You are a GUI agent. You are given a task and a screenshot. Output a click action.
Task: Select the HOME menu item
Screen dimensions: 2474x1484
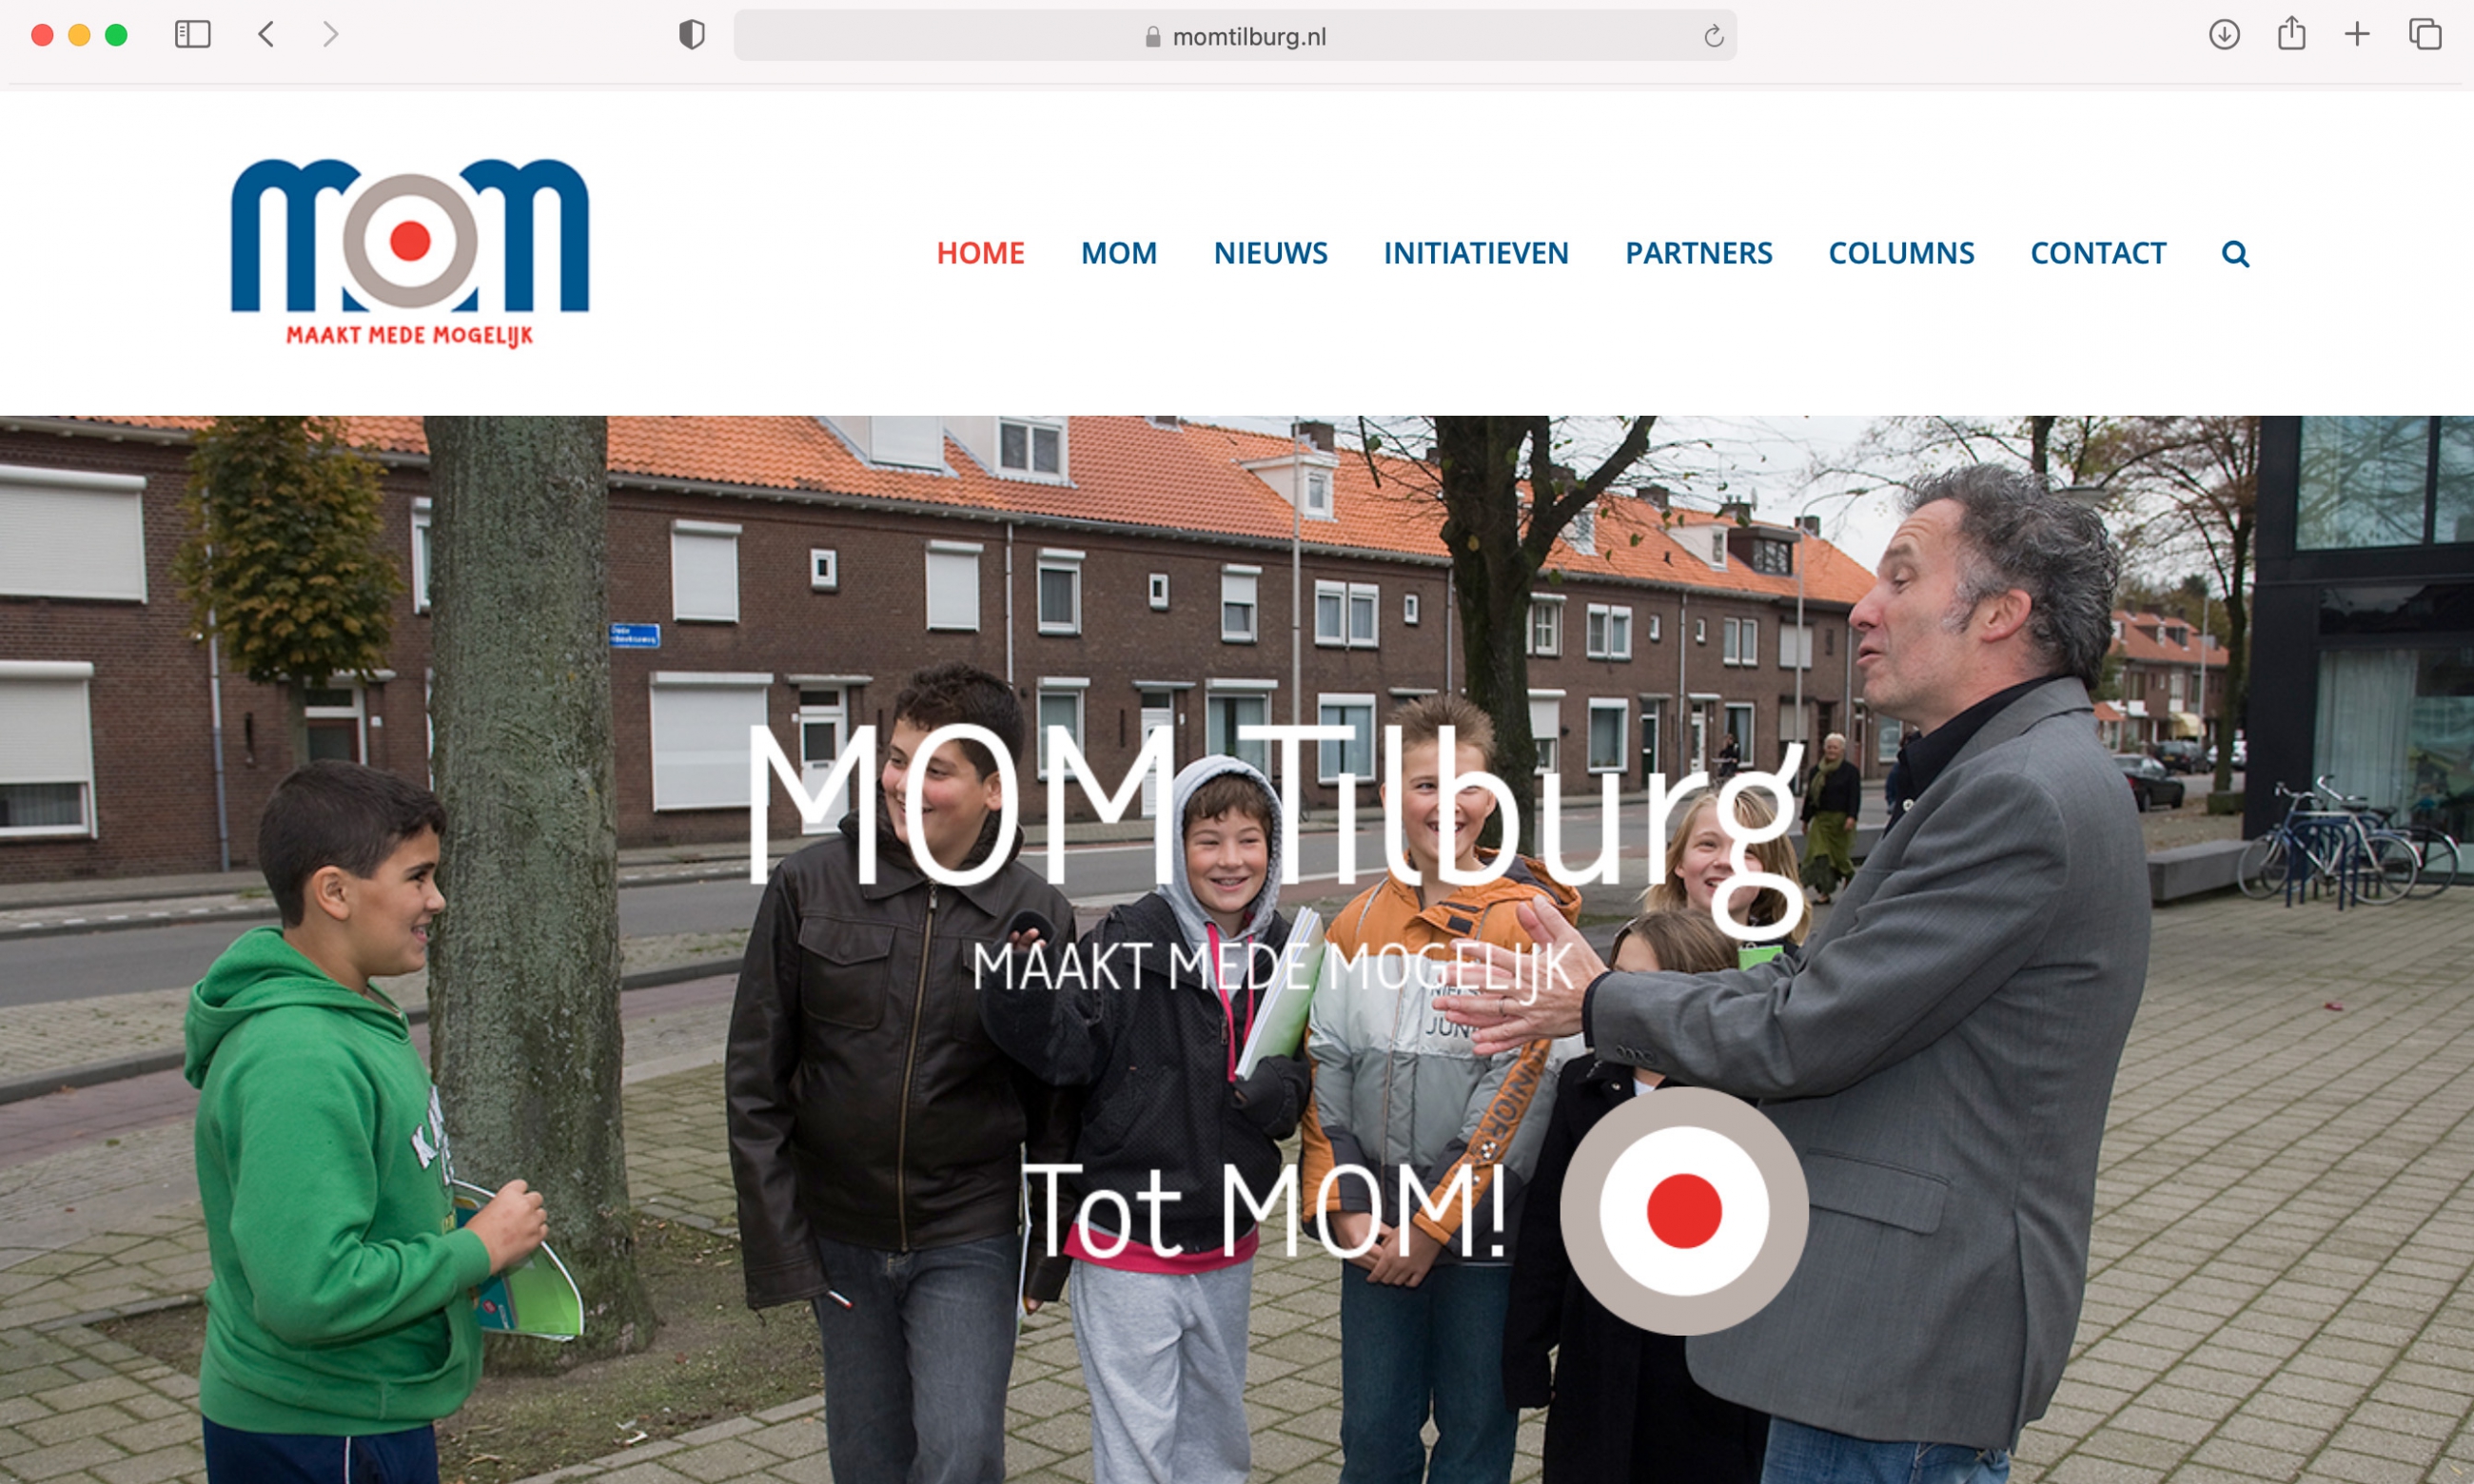(980, 253)
